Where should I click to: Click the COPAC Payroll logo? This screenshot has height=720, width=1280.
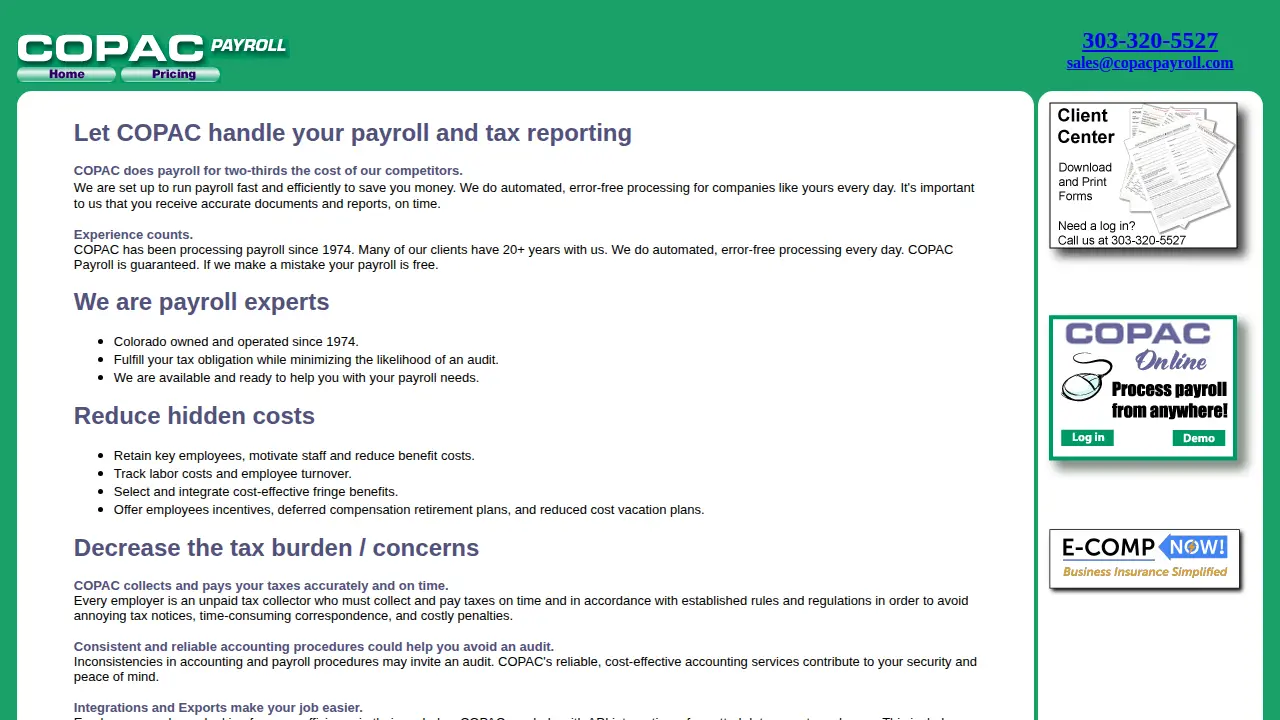pyautogui.click(x=153, y=48)
